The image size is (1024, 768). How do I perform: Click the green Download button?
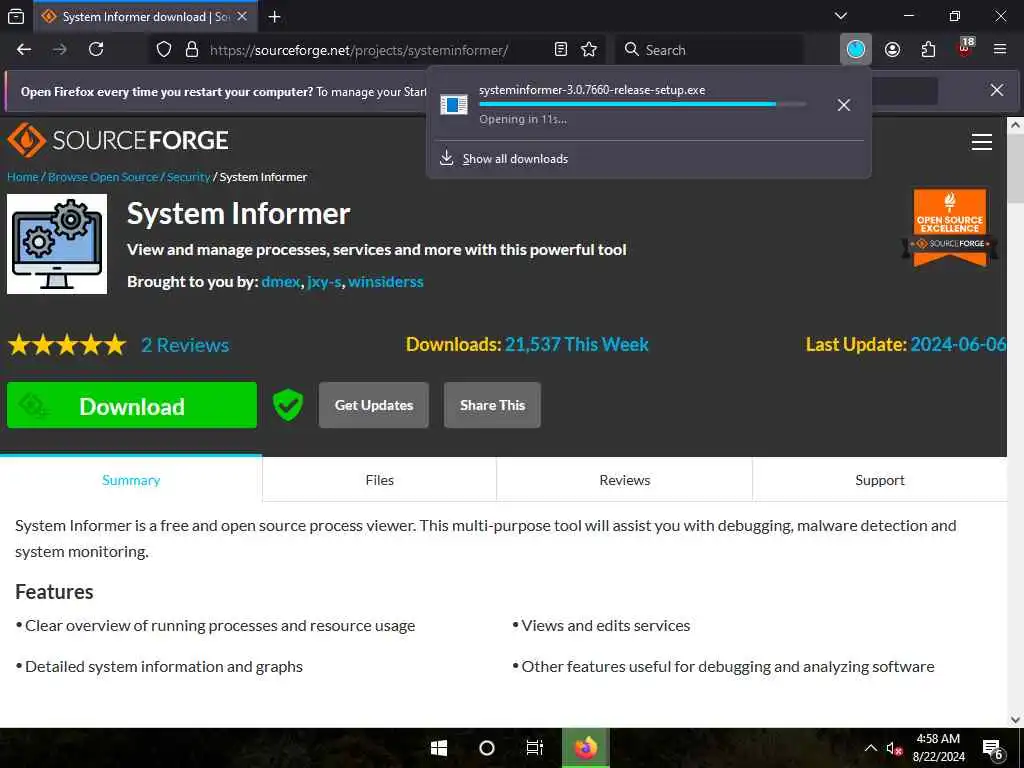[132, 406]
